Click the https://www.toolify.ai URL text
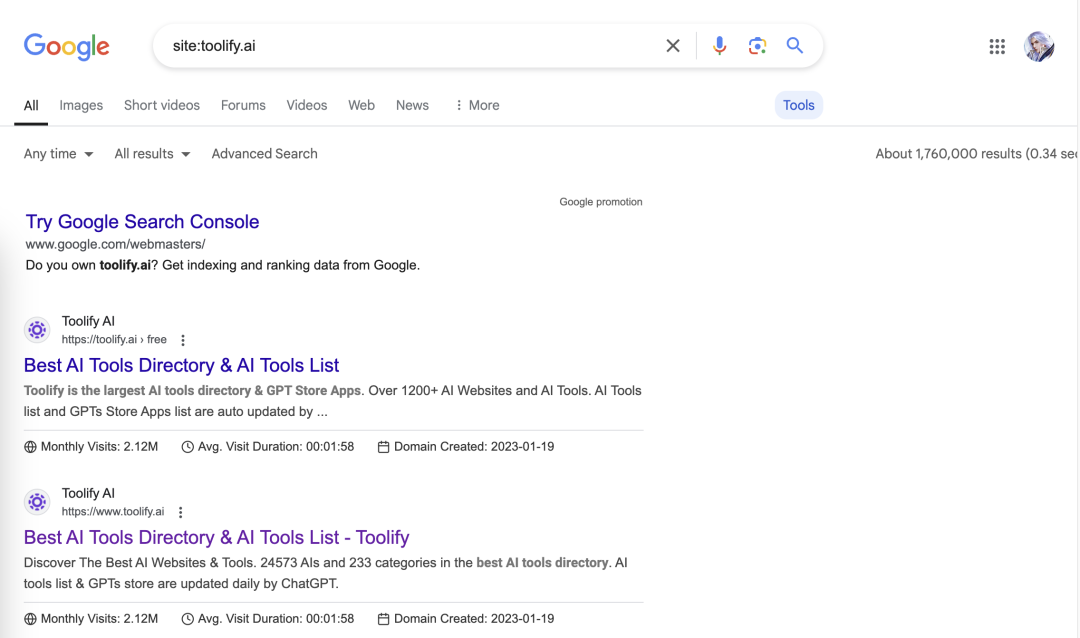Screen dimensions: 1080x638 pyautogui.click(x=113, y=512)
